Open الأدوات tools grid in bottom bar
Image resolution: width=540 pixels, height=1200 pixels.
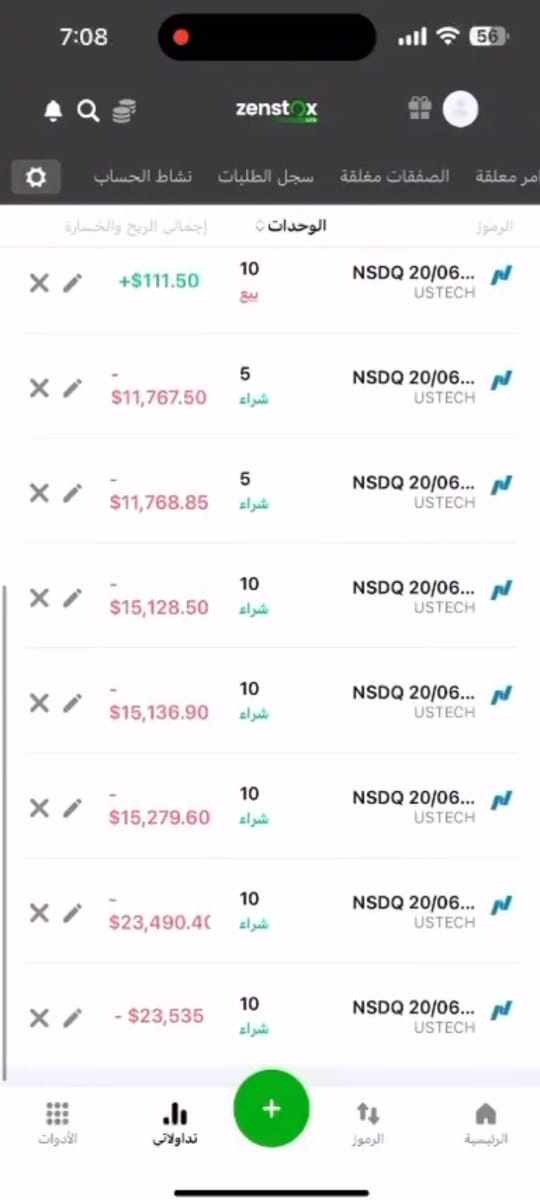click(57, 1122)
